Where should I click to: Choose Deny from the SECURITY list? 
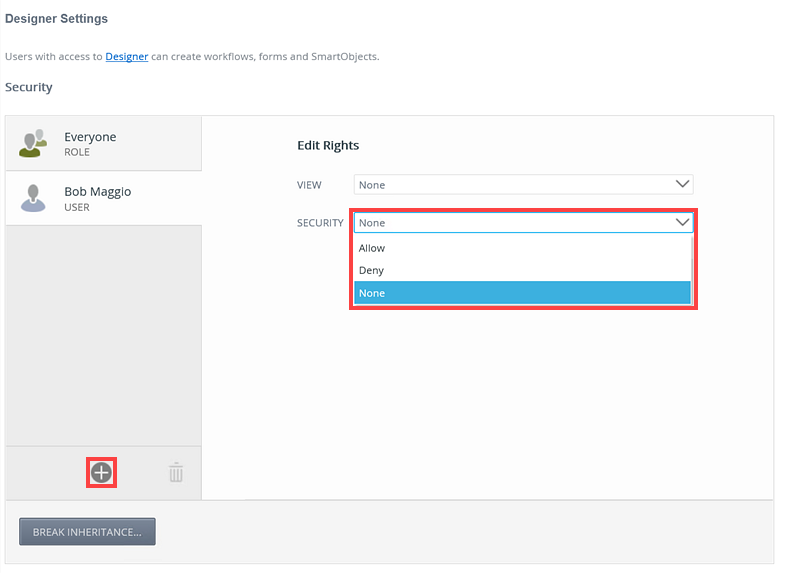coord(371,270)
